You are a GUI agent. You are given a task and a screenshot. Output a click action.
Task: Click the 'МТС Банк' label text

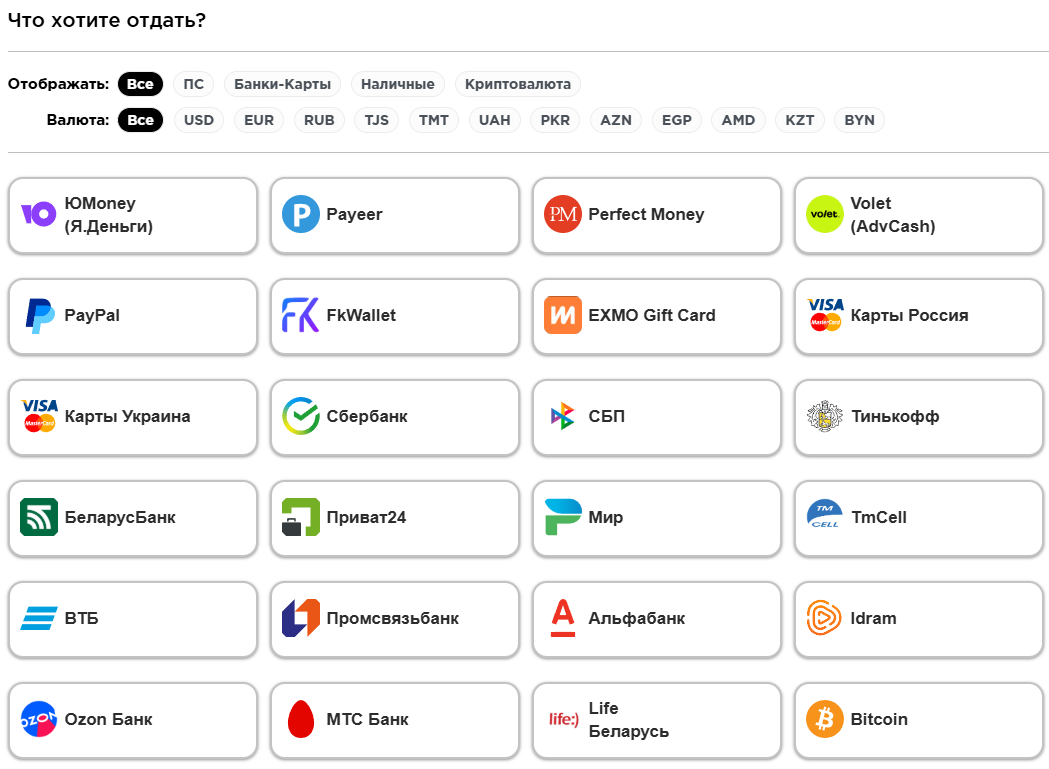point(367,719)
